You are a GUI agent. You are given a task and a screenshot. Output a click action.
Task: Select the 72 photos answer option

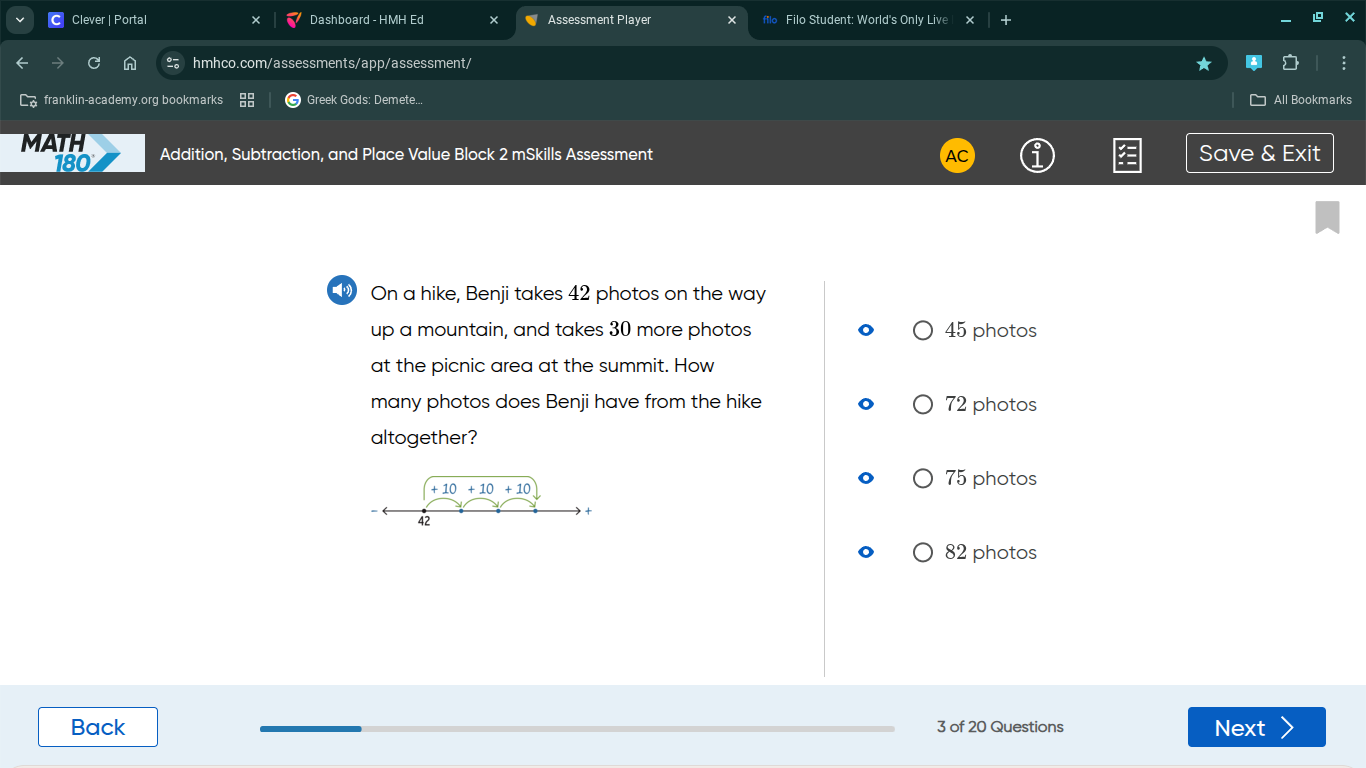[x=975, y=404]
